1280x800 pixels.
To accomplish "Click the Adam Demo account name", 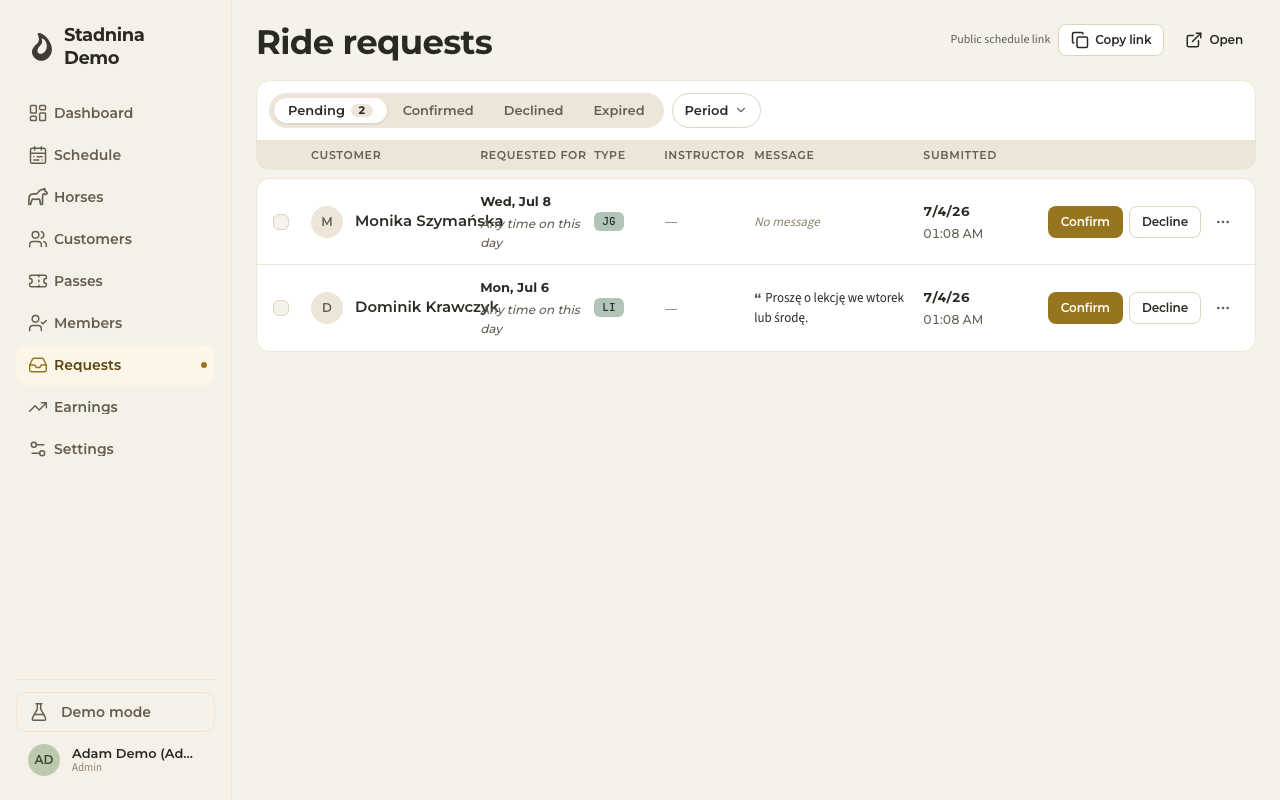I will tap(132, 754).
